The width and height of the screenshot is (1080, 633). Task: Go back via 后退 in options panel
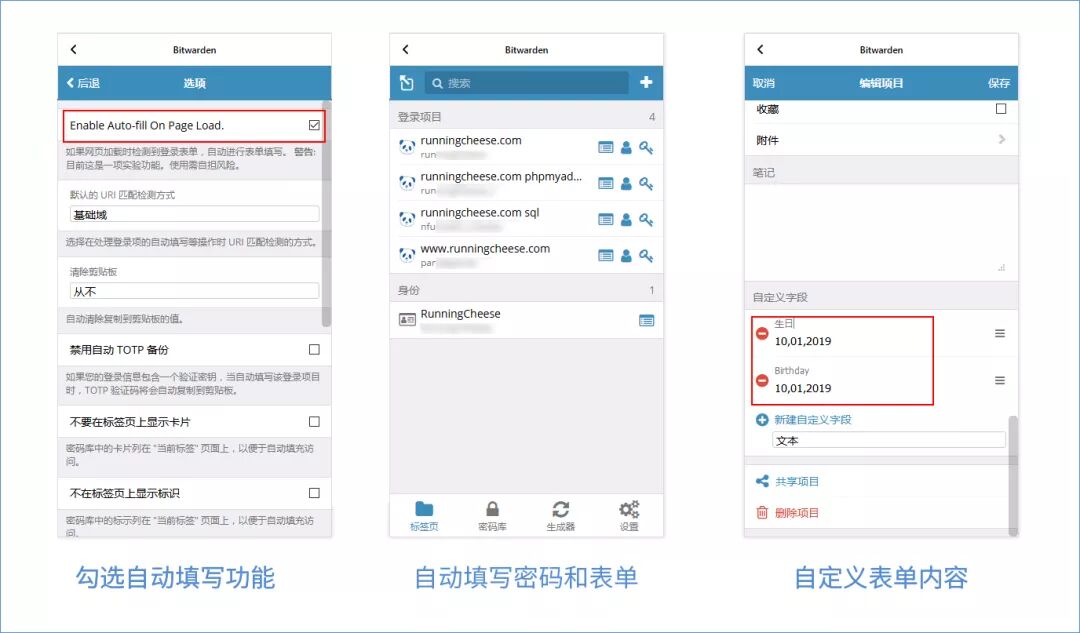[x=83, y=83]
